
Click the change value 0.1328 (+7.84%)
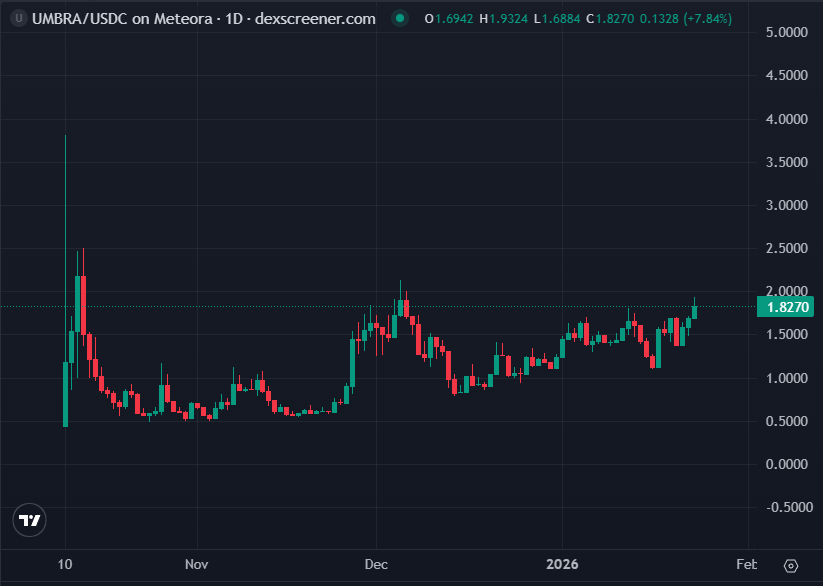click(x=685, y=19)
